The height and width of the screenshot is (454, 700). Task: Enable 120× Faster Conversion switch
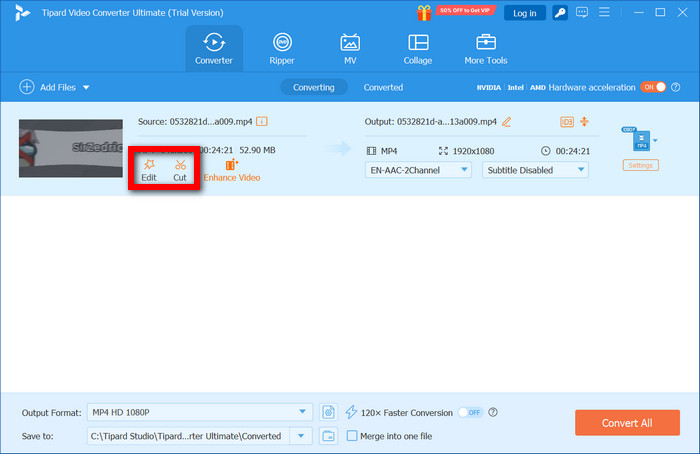click(x=469, y=412)
